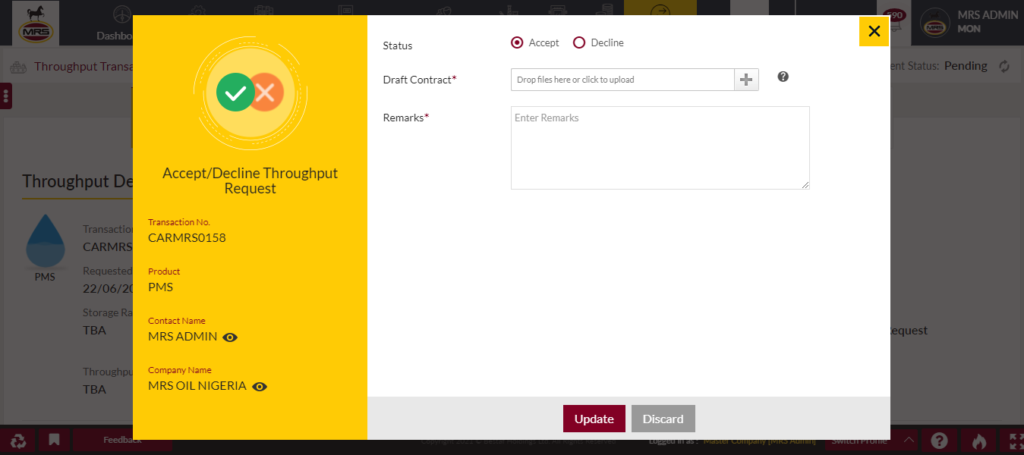Focus the Enter Remarks text area
Image resolution: width=1024 pixels, height=455 pixels.
660,148
